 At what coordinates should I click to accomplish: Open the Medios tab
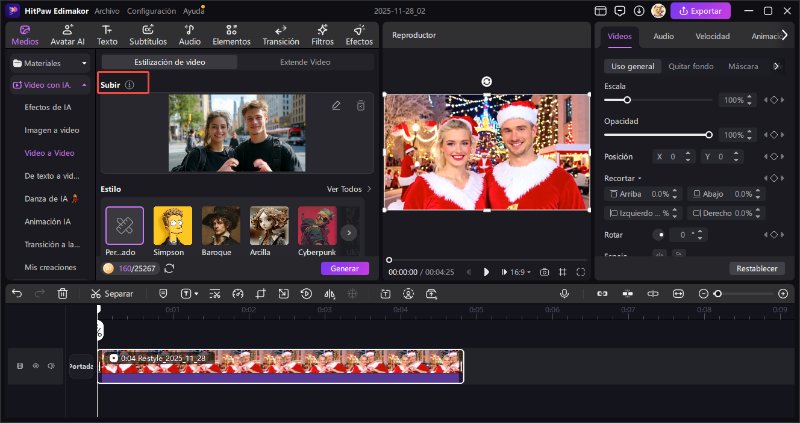pos(25,35)
